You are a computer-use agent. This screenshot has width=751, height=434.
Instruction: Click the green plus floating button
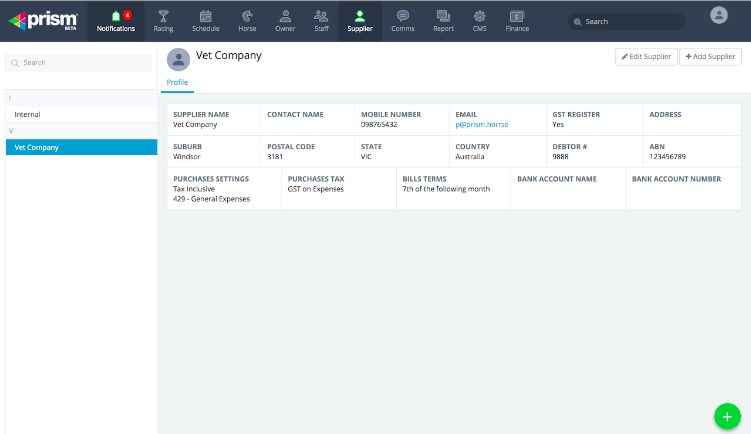(726, 415)
